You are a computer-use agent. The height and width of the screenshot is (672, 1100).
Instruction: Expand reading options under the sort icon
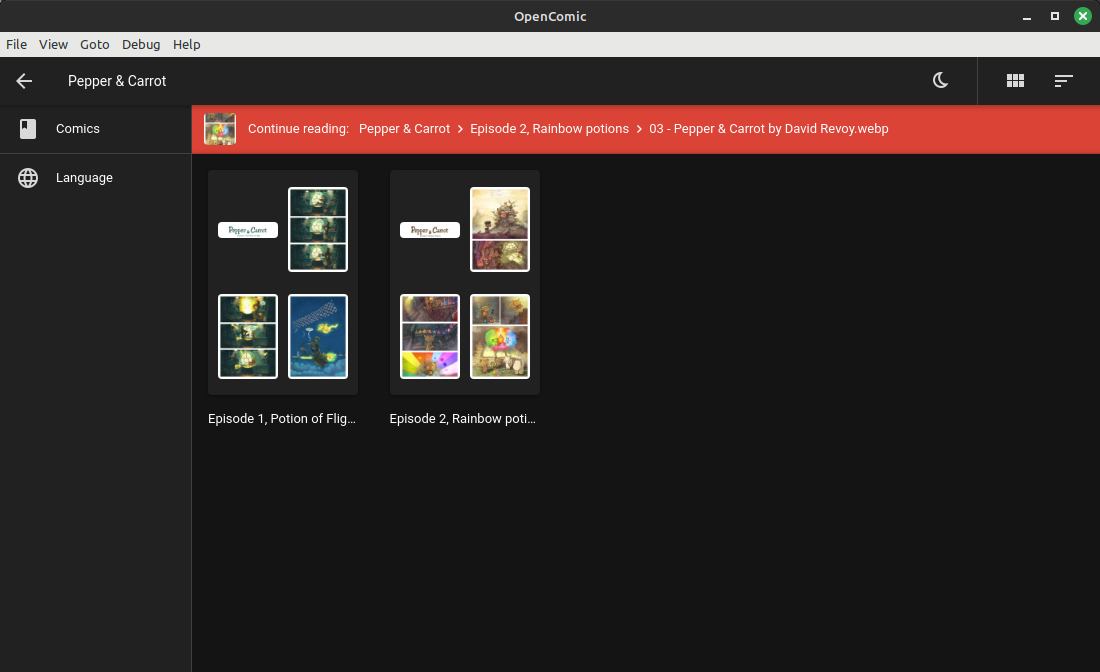point(1064,81)
